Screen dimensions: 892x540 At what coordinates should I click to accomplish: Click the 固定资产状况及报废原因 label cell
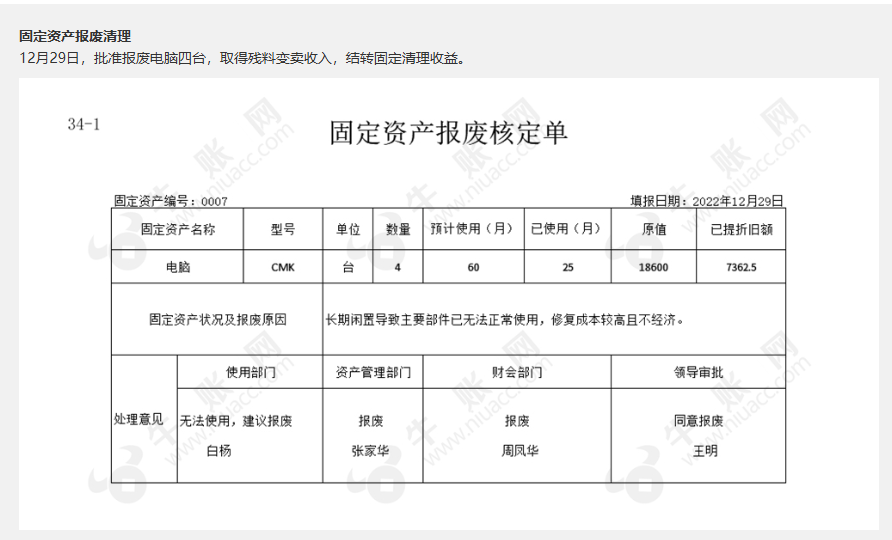click(217, 320)
